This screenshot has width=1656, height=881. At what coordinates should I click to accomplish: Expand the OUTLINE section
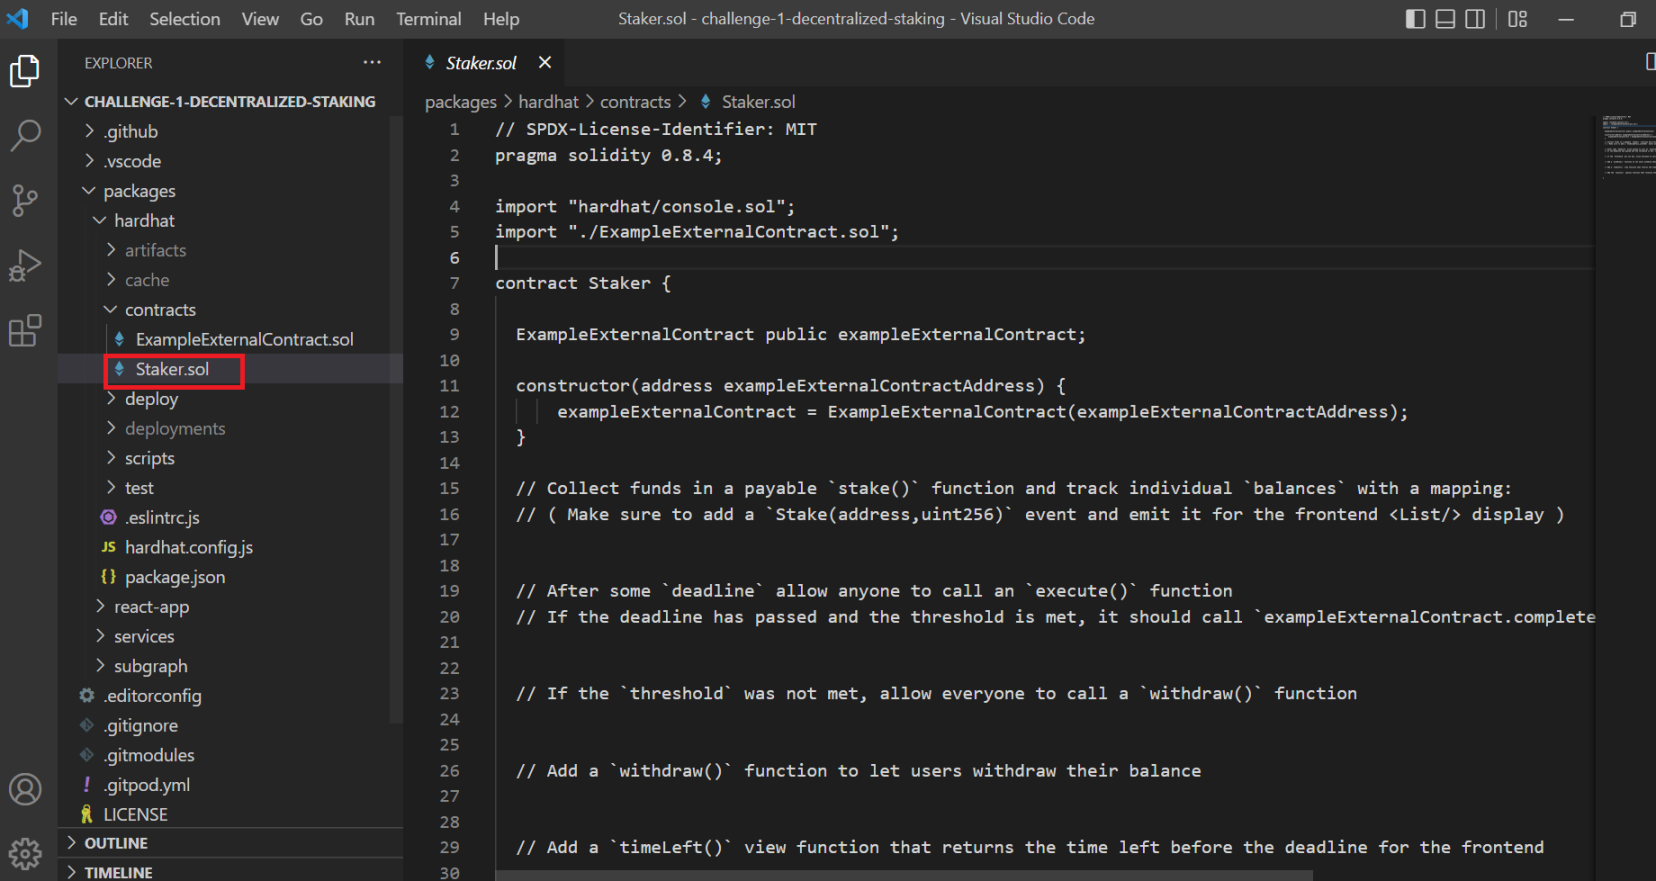[71, 843]
